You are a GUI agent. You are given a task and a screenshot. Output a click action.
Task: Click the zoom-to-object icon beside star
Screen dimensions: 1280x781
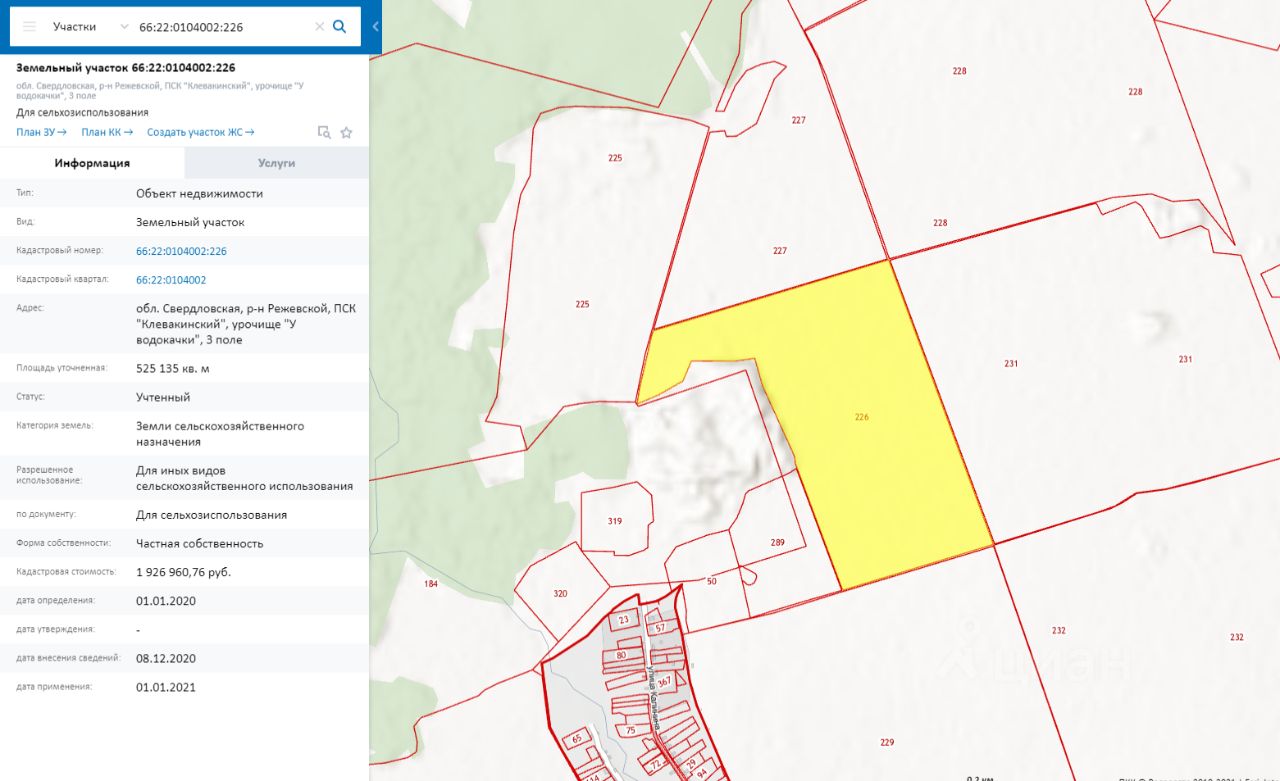323,132
